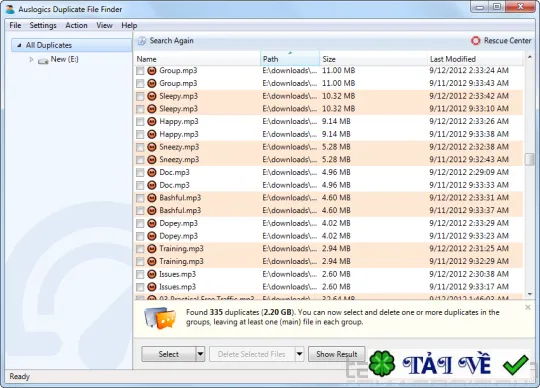Select the New (E:) tree label
Image resolution: width=540 pixels, height=388 pixels.
tap(64, 59)
